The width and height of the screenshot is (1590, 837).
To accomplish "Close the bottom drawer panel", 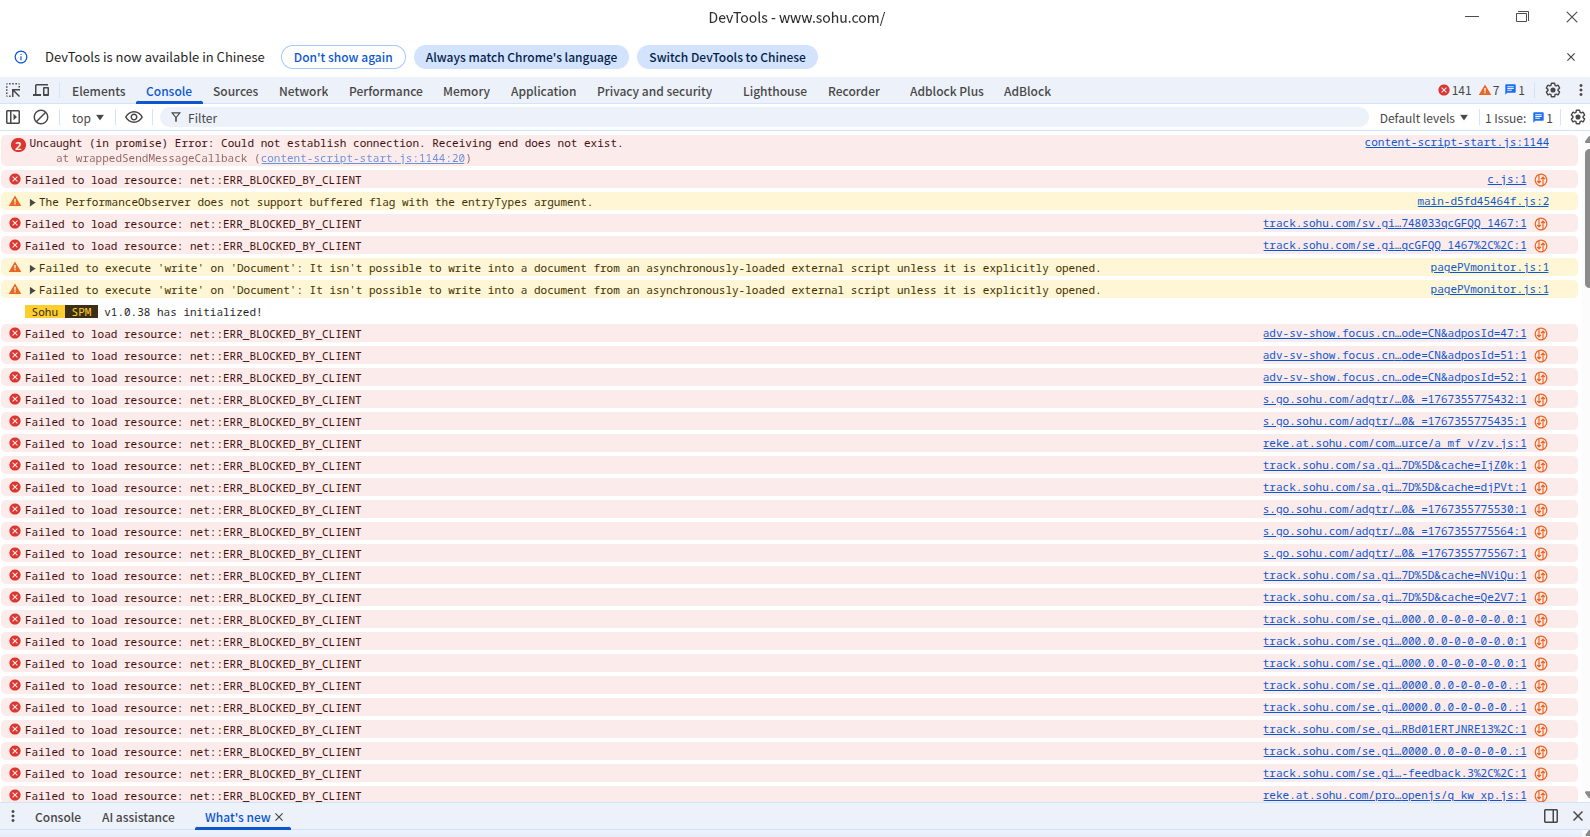I will coord(1578,816).
